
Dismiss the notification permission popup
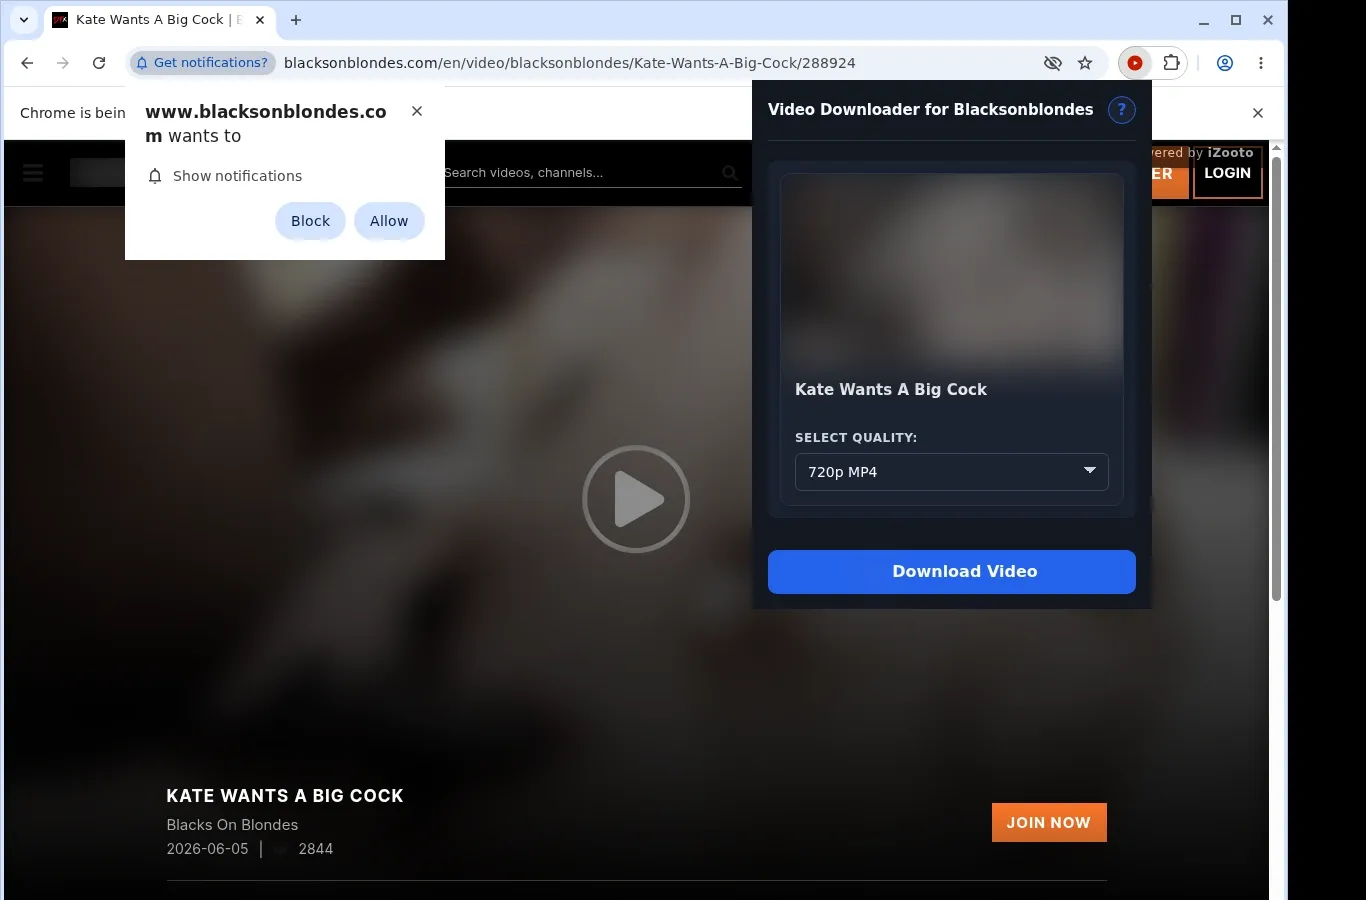click(417, 111)
